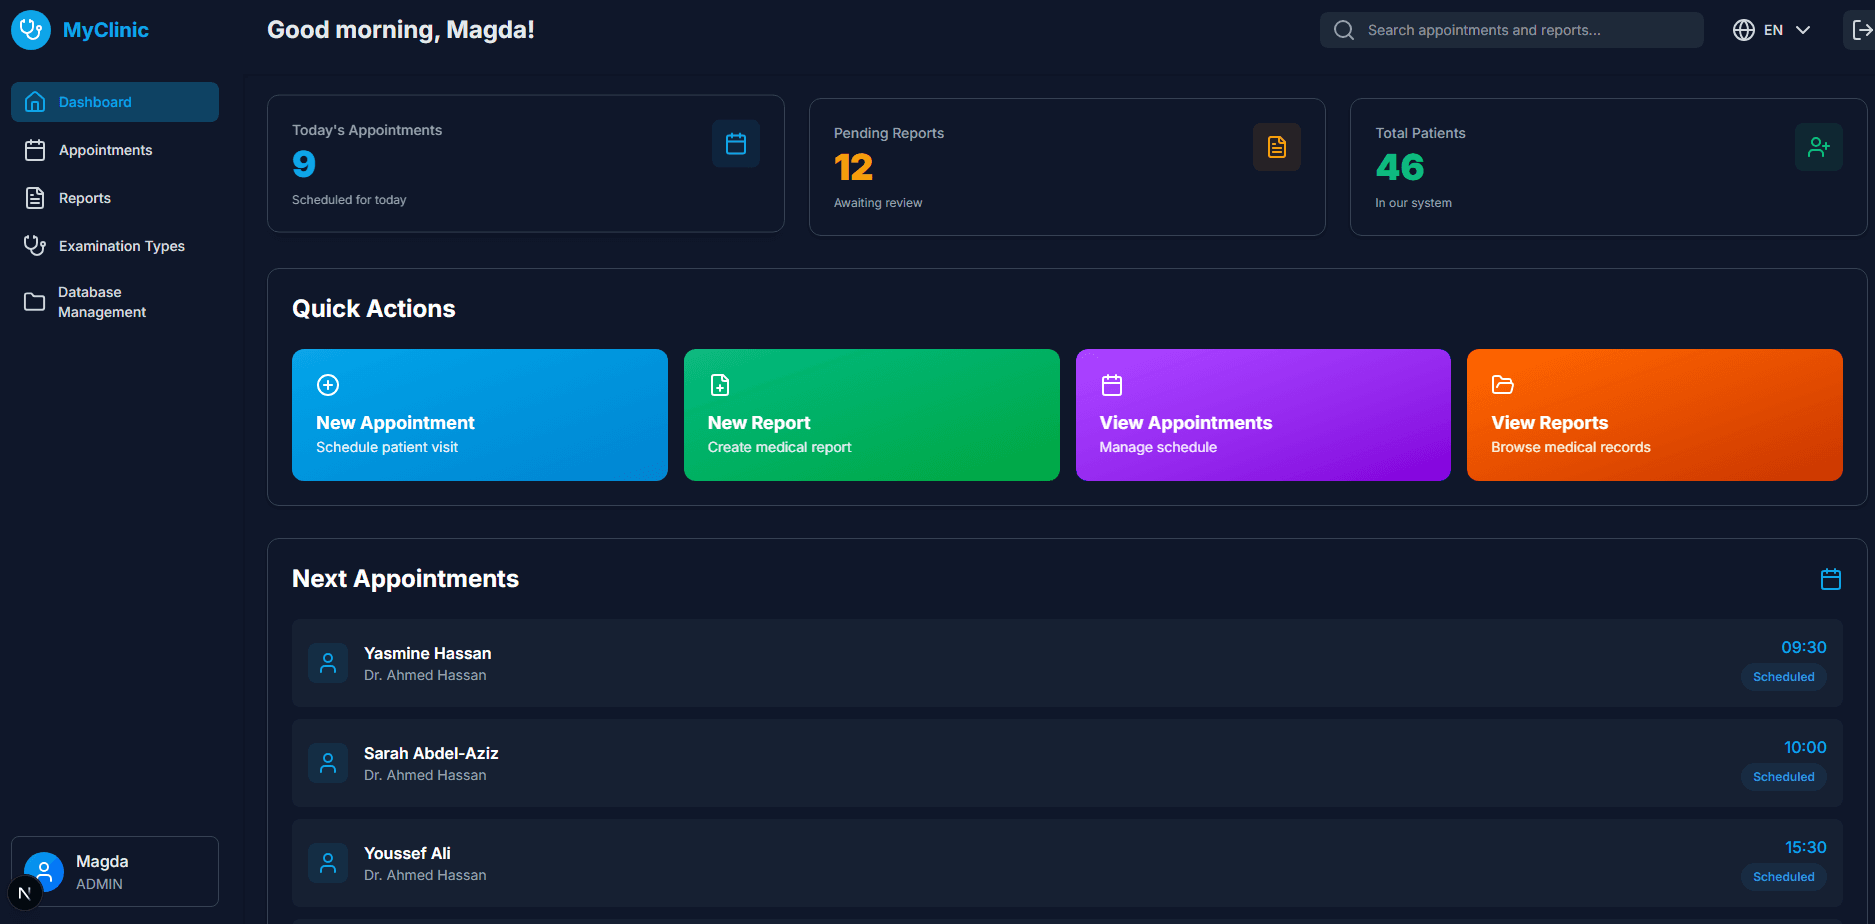Click the globe language icon
This screenshot has width=1875, height=924.
click(x=1743, y=30)
